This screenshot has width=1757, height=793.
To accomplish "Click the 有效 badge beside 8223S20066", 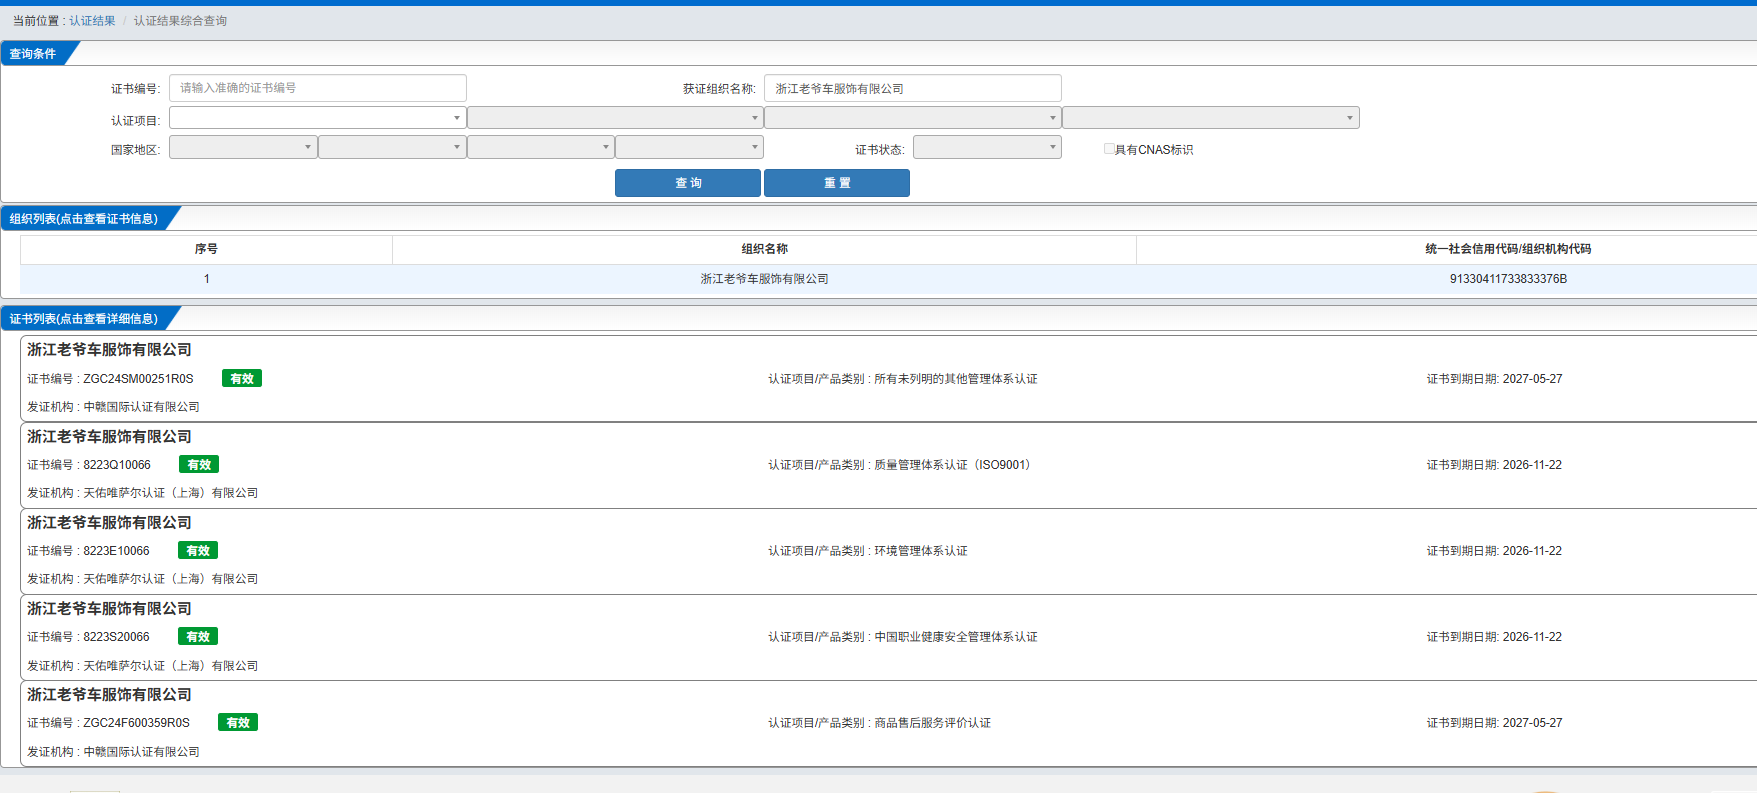I will 198,637.
